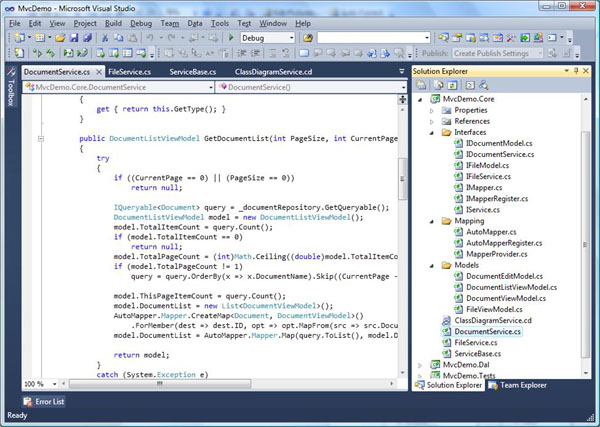The height and width of the screenshot is (427, 600).
Task: Click the Solution Explorer vertical scrollbar
Action: pos(585,244)
